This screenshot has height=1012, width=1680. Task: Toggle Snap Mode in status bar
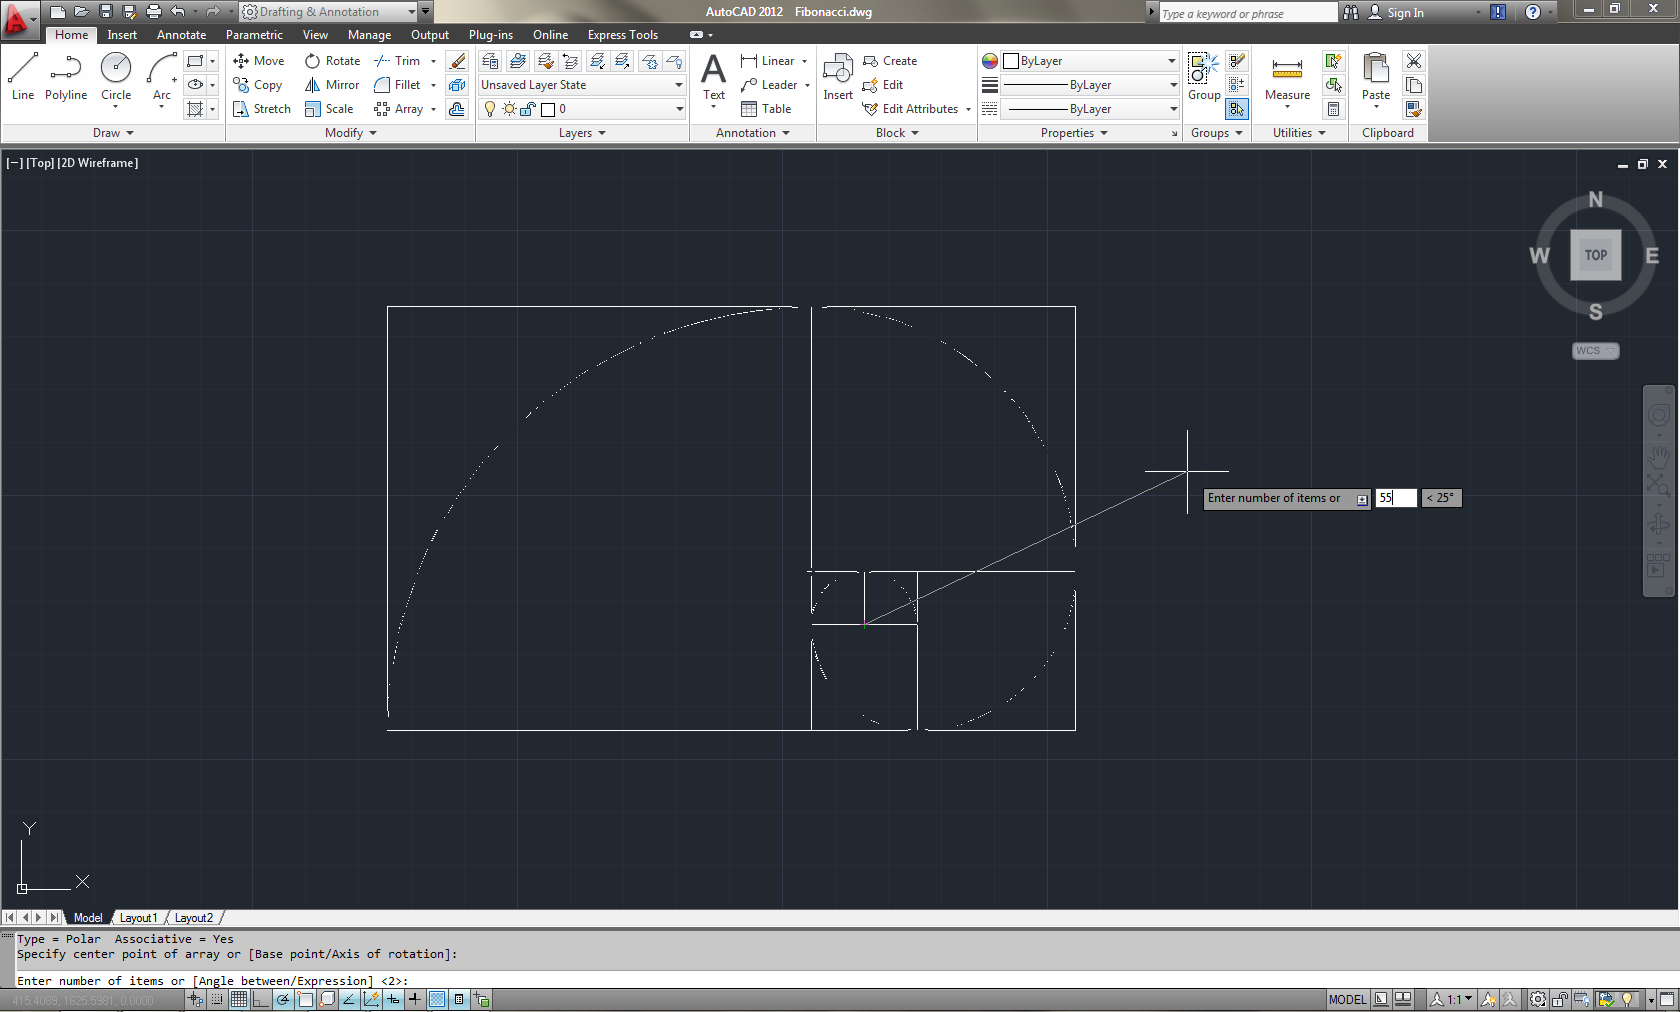217,999
